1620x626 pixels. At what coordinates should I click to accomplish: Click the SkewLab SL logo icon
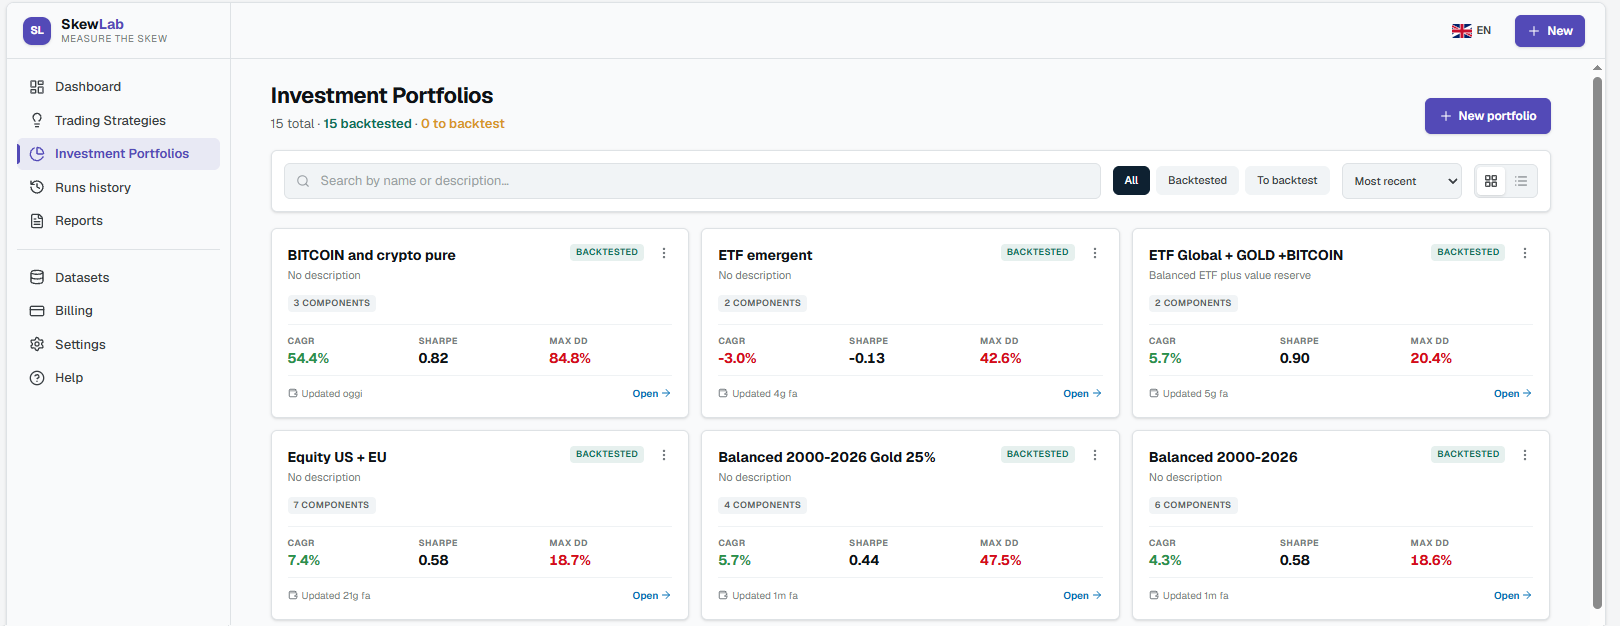click(x=37, y=31)
